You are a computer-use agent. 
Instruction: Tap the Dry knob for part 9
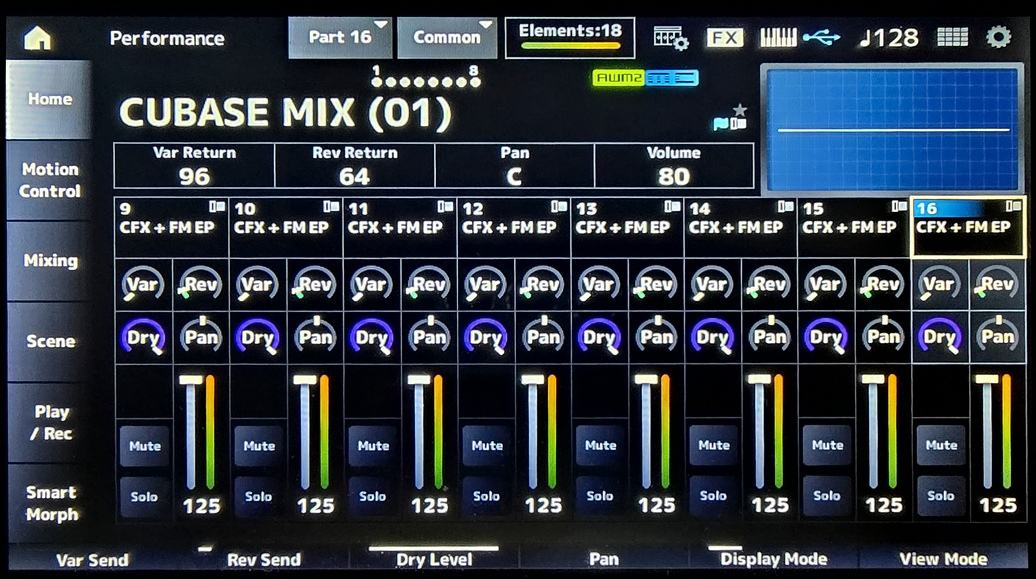coord(143,337)
